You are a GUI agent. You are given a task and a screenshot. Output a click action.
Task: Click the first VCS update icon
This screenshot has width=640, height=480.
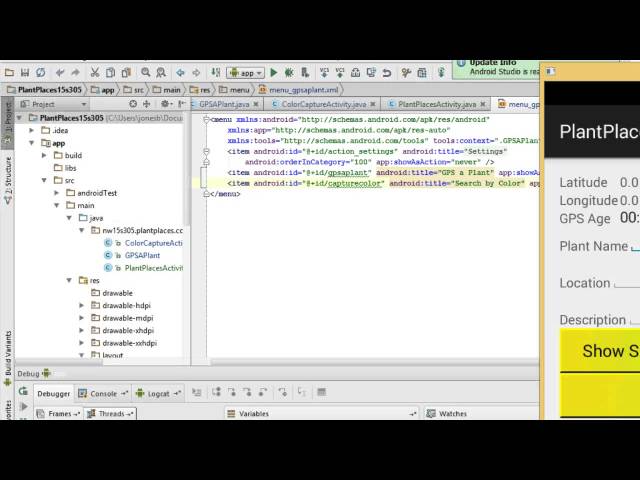point(324,73)
